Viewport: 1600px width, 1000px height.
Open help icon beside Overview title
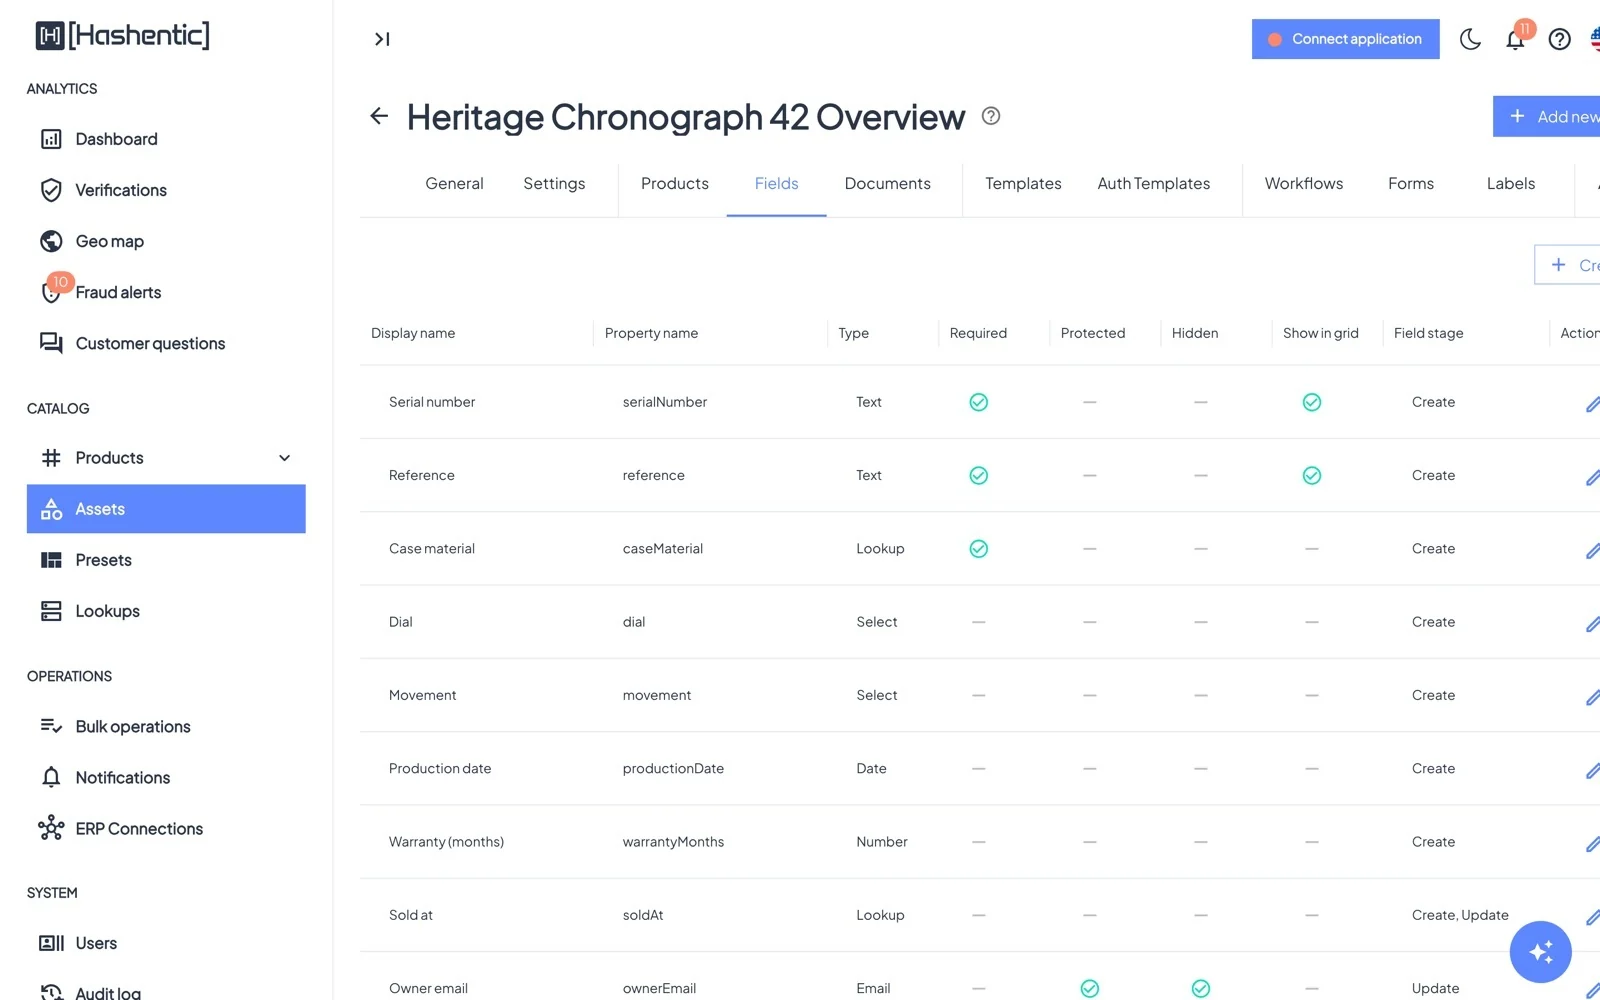[991, 116]
